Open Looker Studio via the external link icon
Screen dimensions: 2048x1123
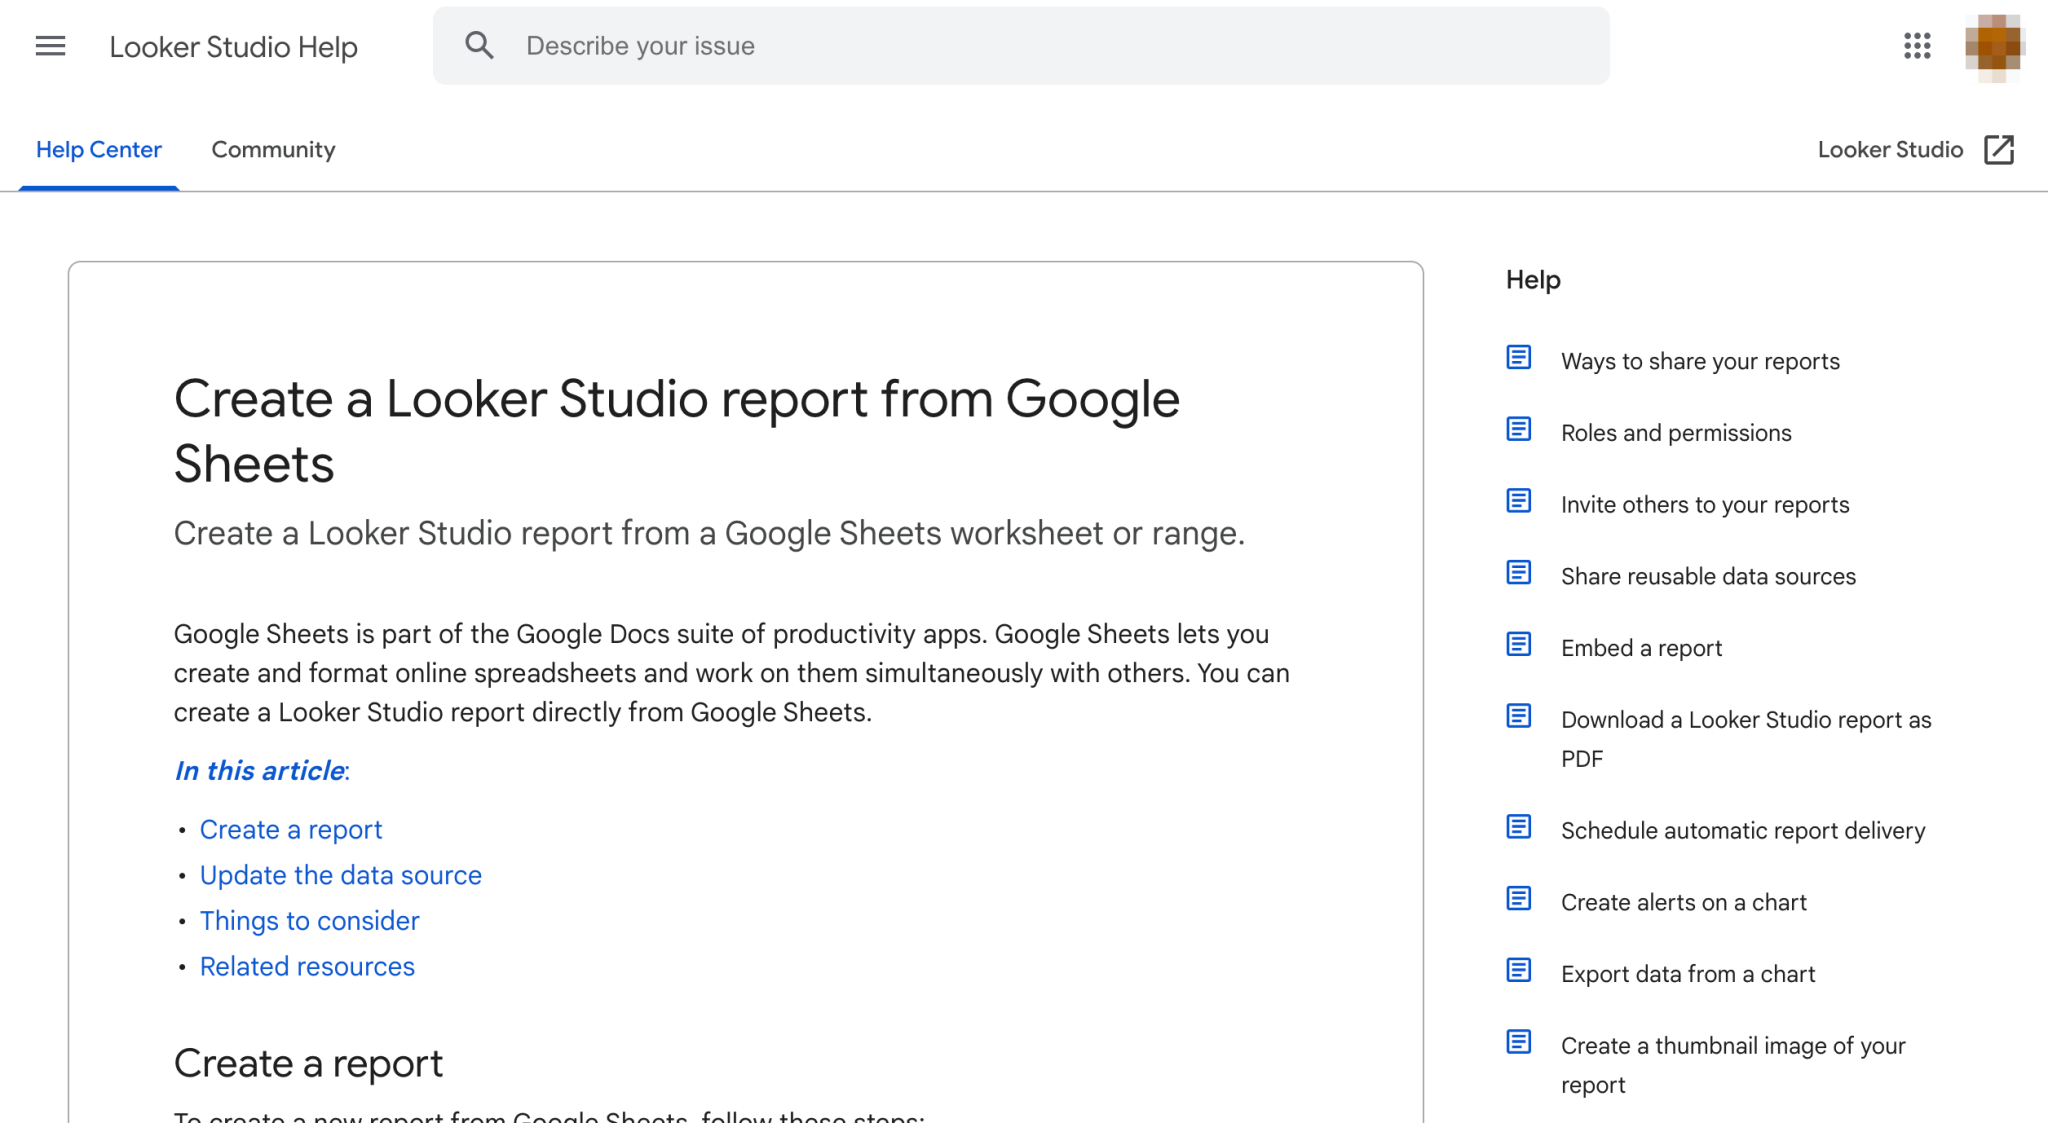(1998, 149)
